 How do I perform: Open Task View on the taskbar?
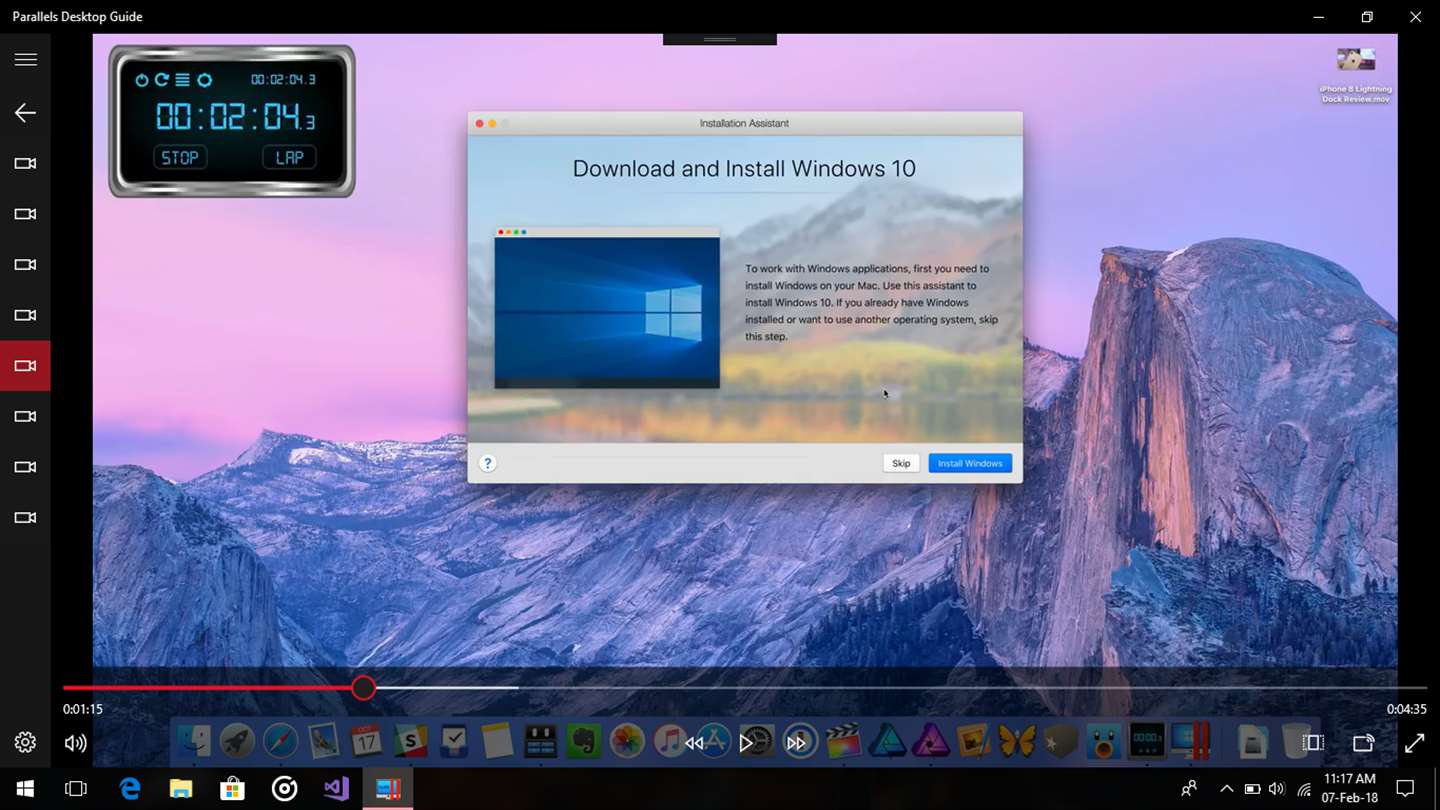76,789
